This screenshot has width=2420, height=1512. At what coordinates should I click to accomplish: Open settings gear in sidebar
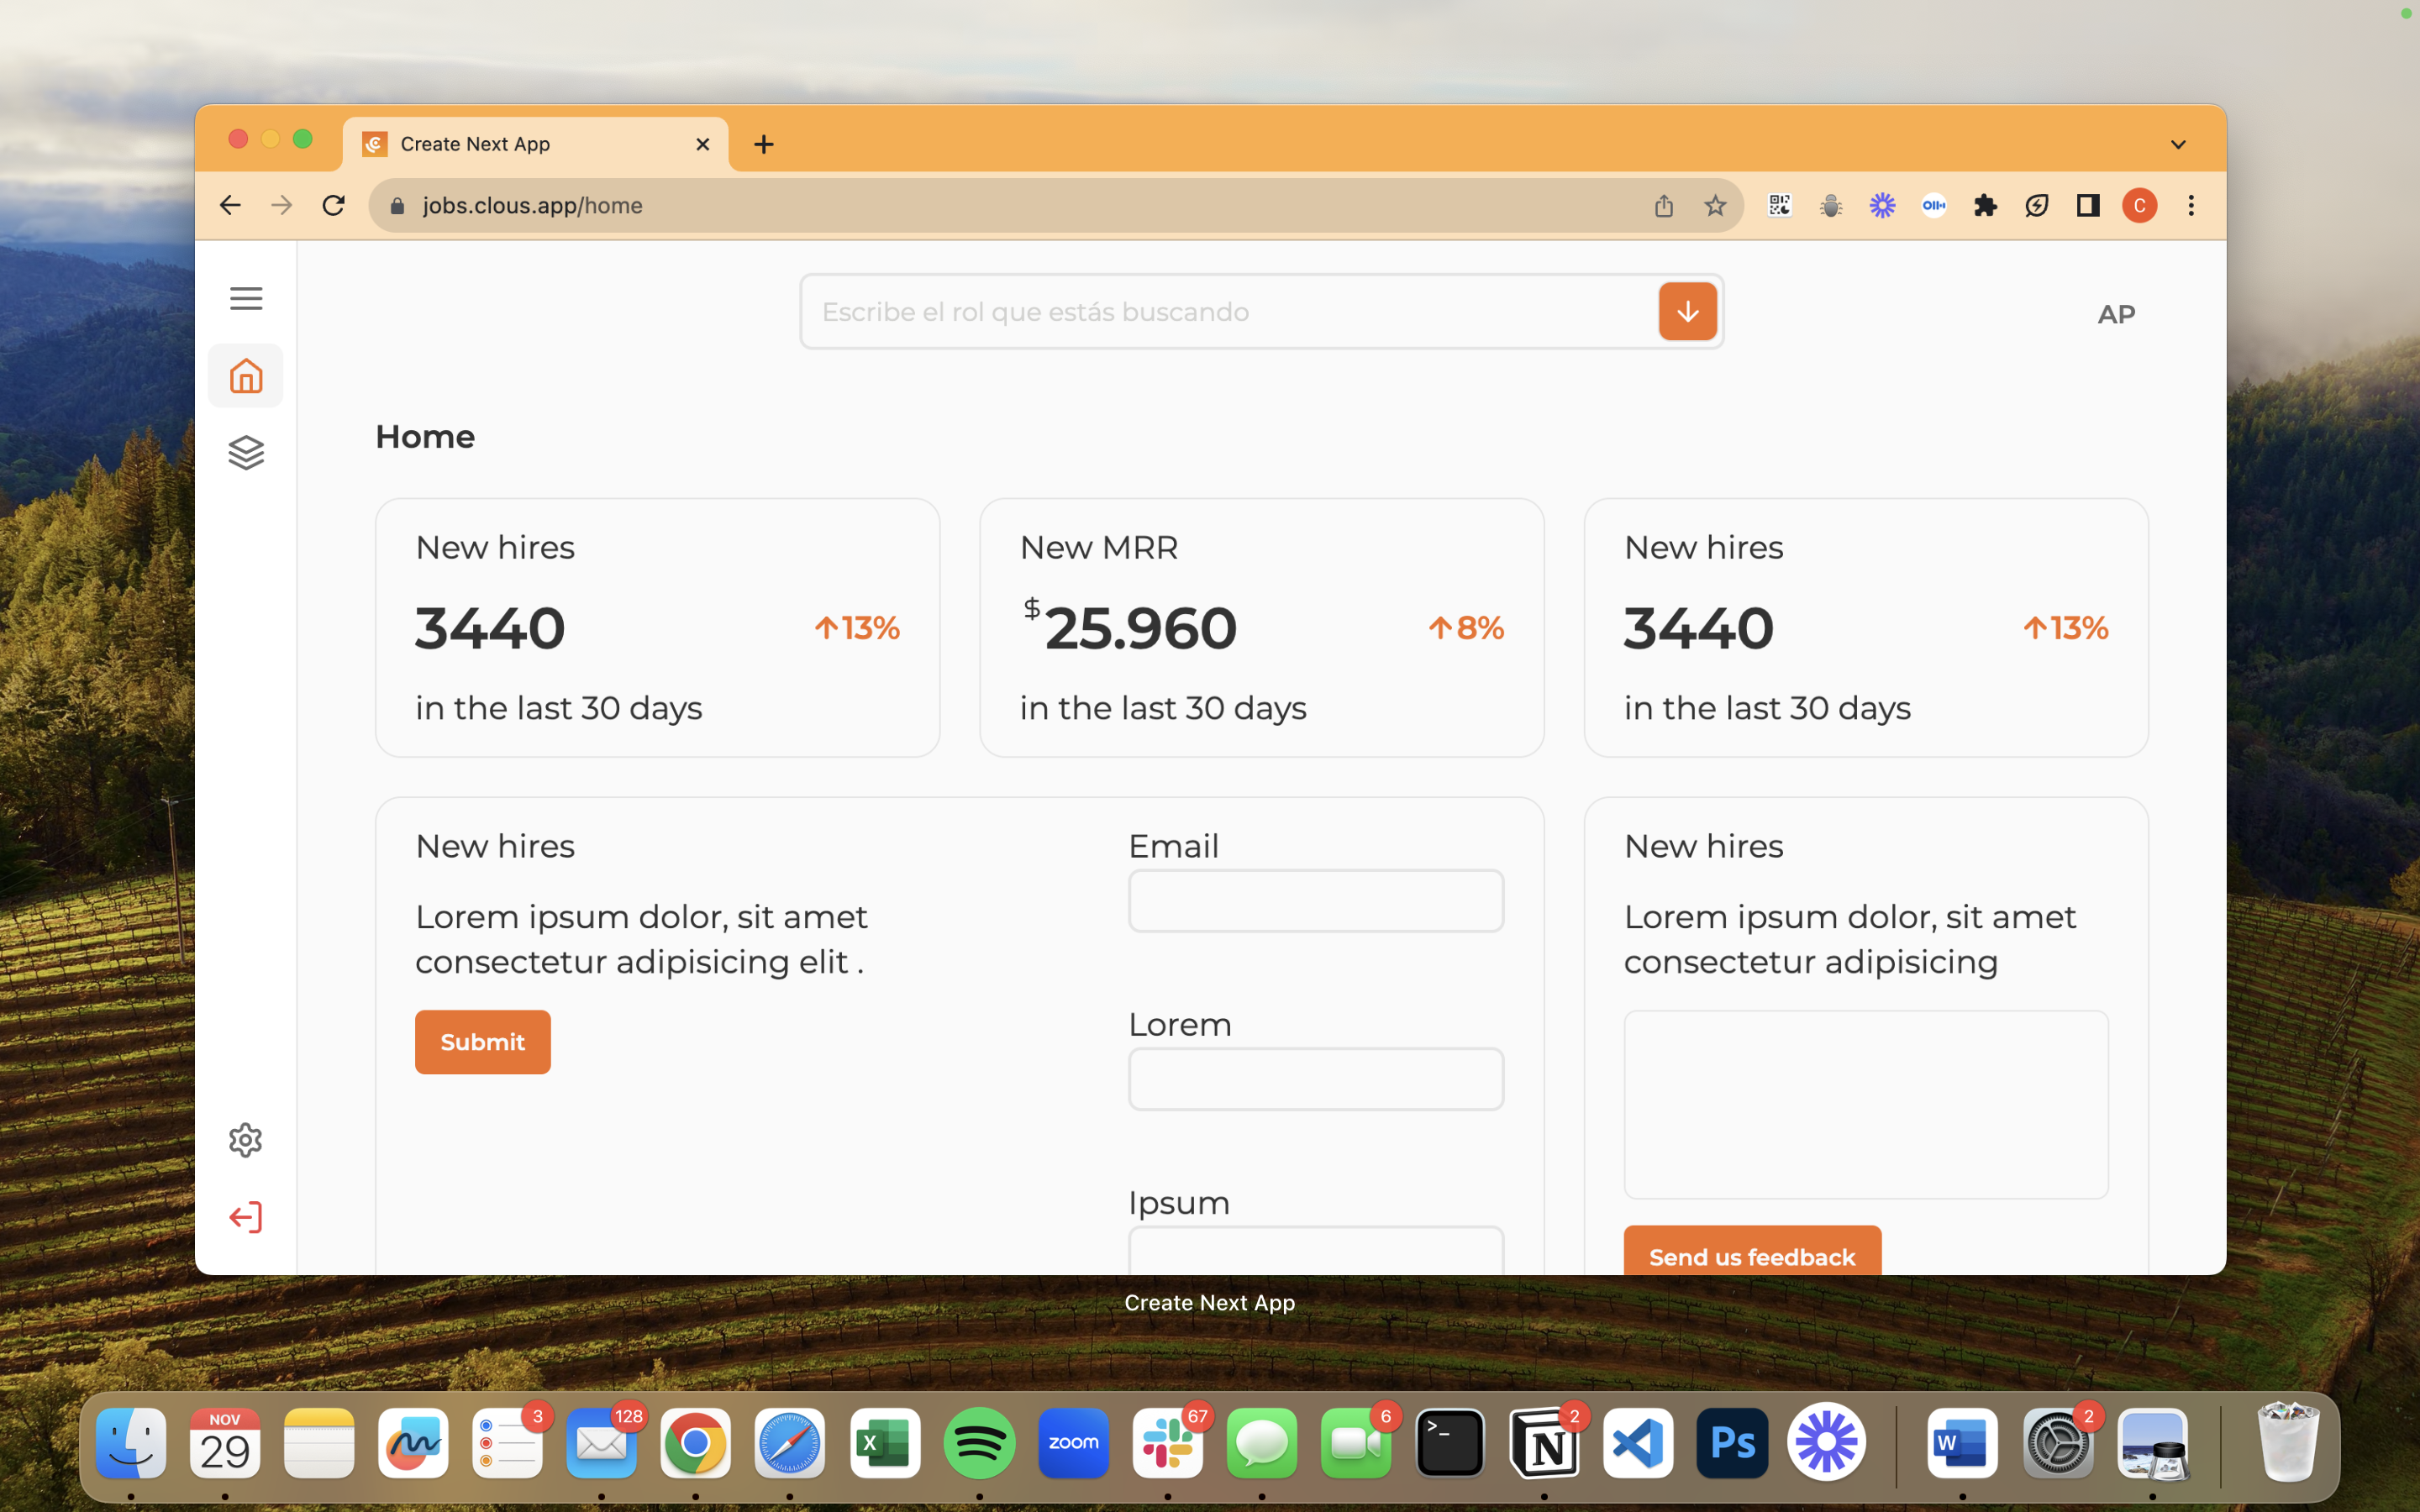pos(245,1140)
